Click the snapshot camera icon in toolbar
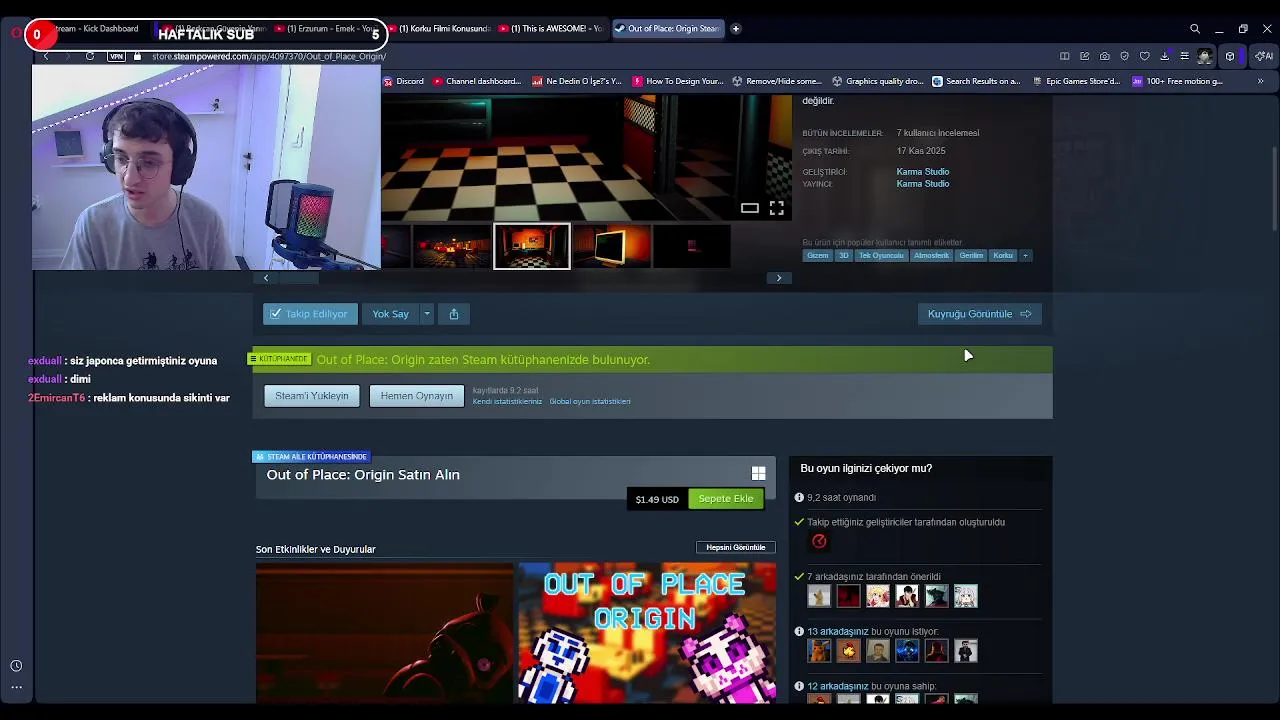The image size is (1280, 720). [x=1104, y=56]
